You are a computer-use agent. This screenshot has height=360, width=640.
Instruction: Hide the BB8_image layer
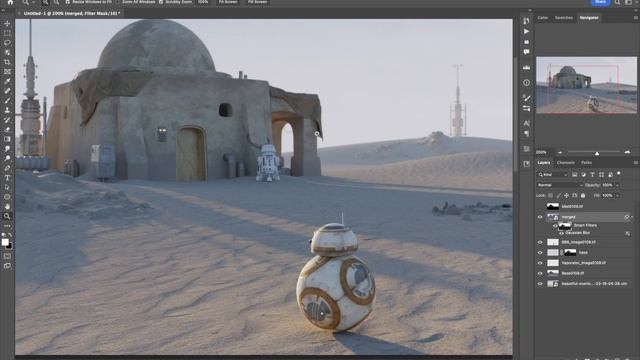point(540,242)
